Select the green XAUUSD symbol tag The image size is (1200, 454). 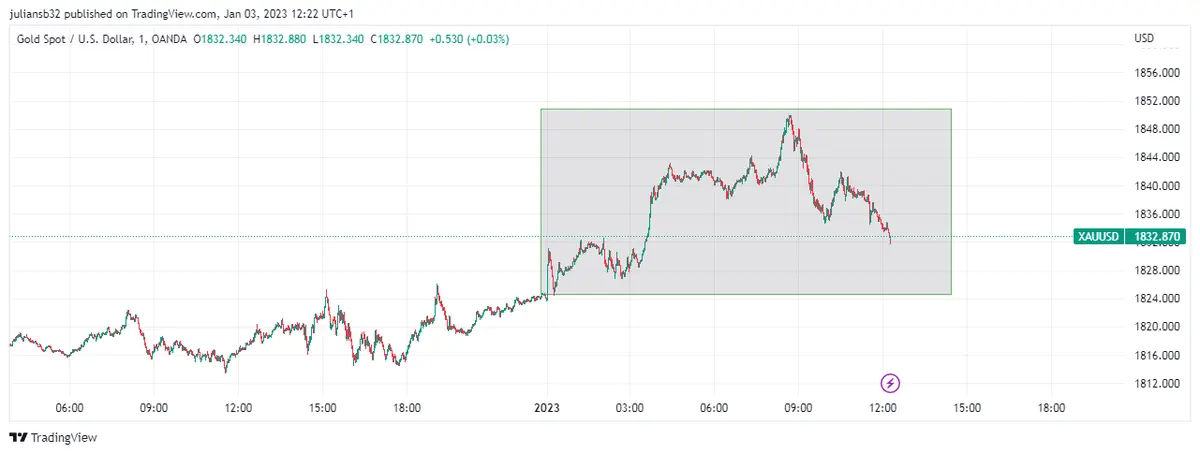tap(1097, 237)
